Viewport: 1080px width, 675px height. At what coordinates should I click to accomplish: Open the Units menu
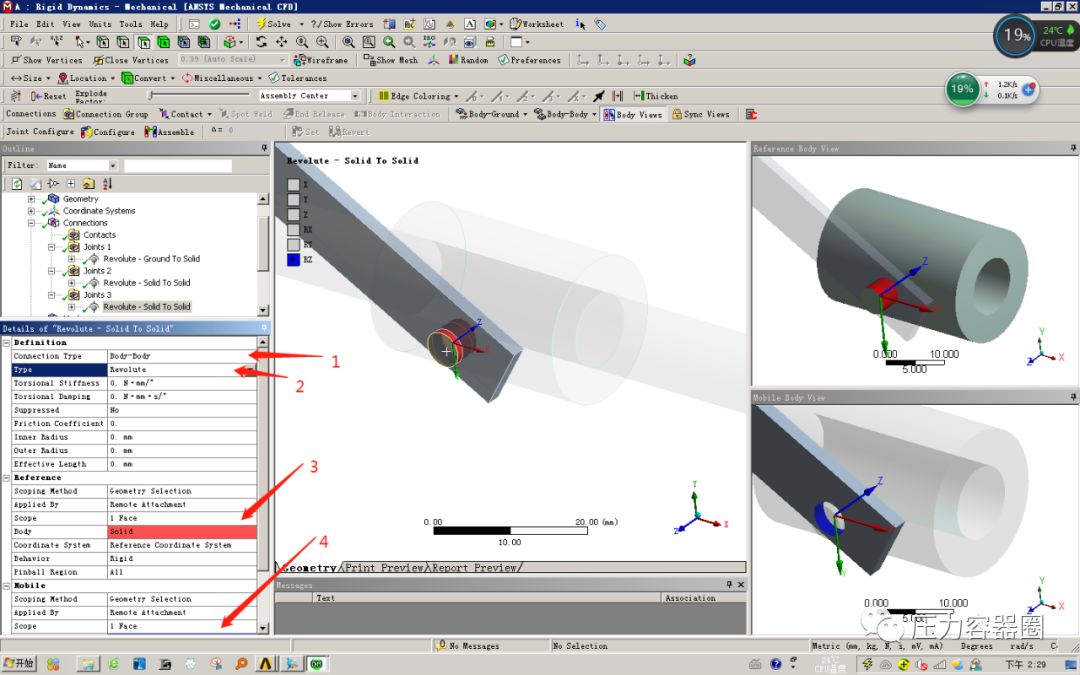[100, 23]
